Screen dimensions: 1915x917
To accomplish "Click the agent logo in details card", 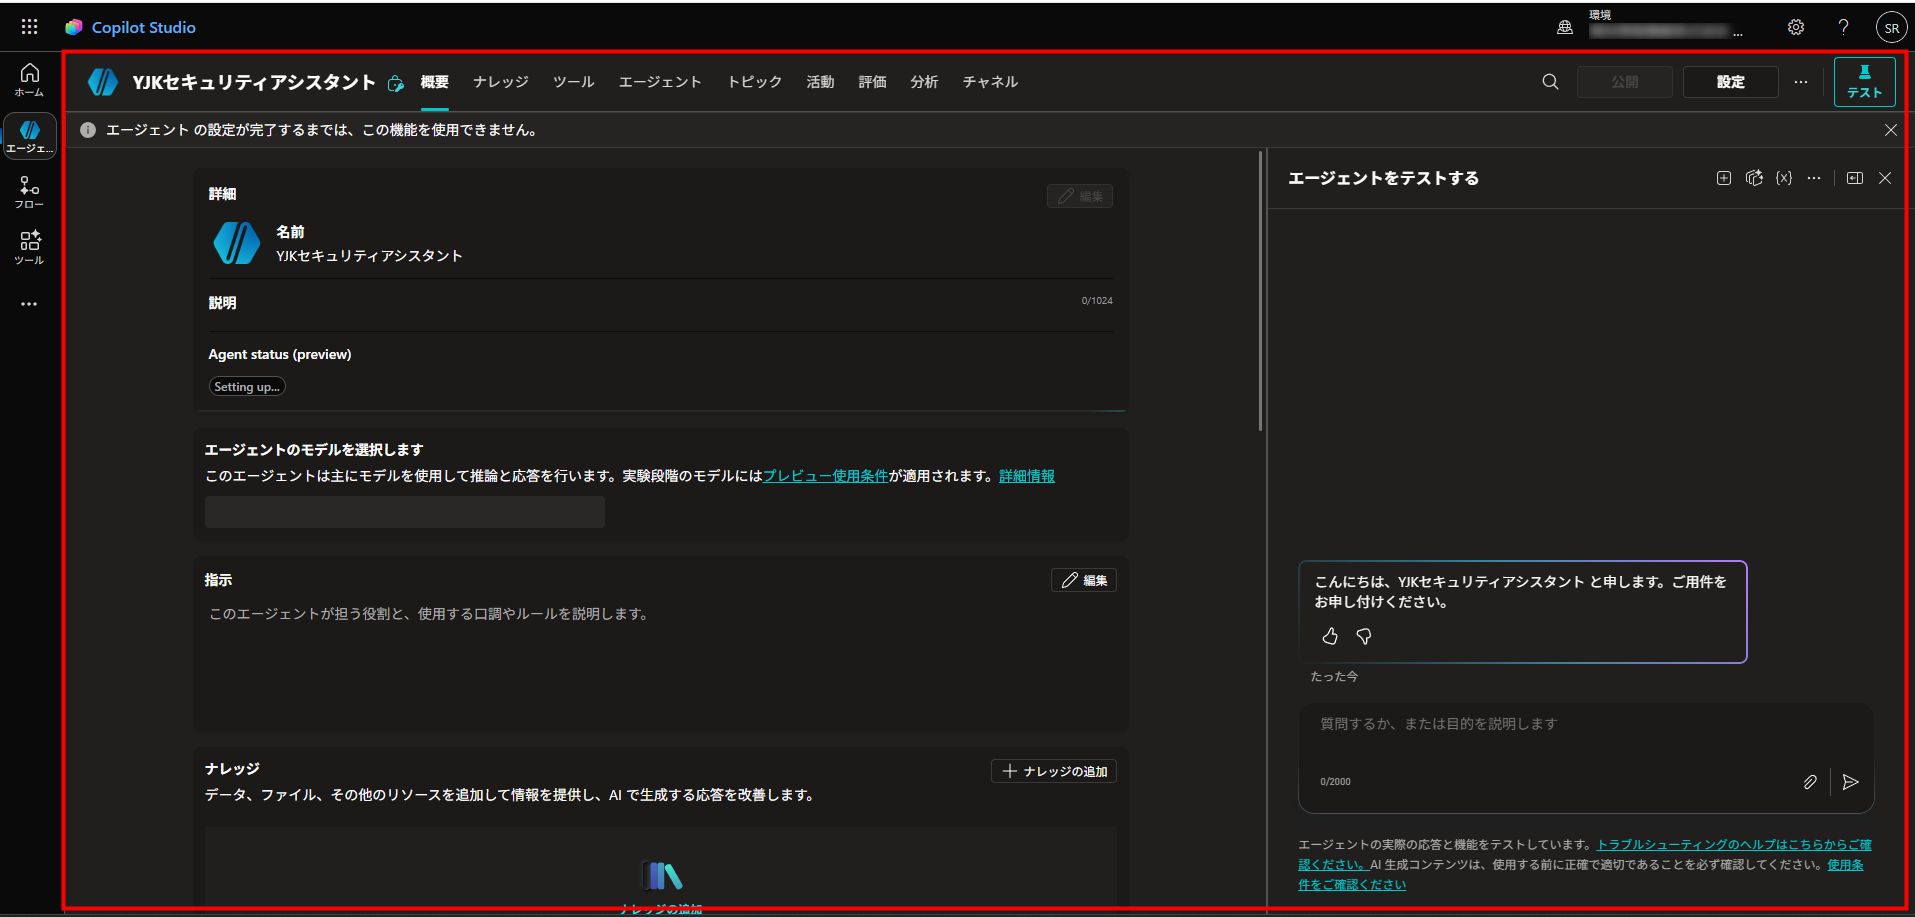I will click(x=237, y=243).
